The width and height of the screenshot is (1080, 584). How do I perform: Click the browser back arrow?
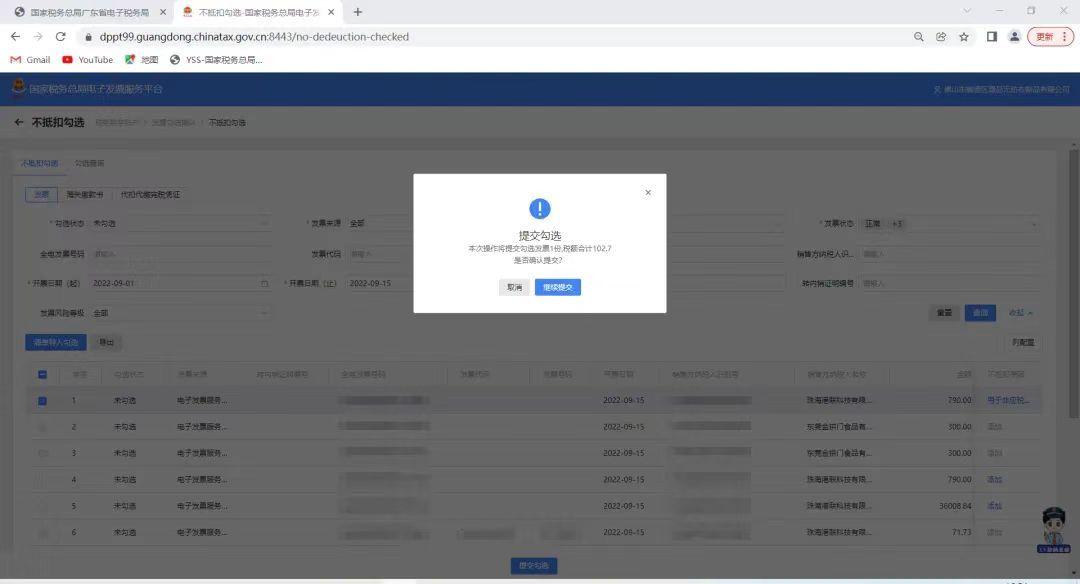15,37
